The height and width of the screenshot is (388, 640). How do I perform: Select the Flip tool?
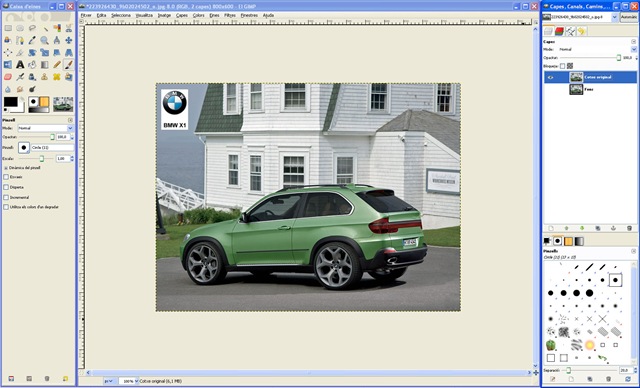pyautogui.click(x=8, y=64)
